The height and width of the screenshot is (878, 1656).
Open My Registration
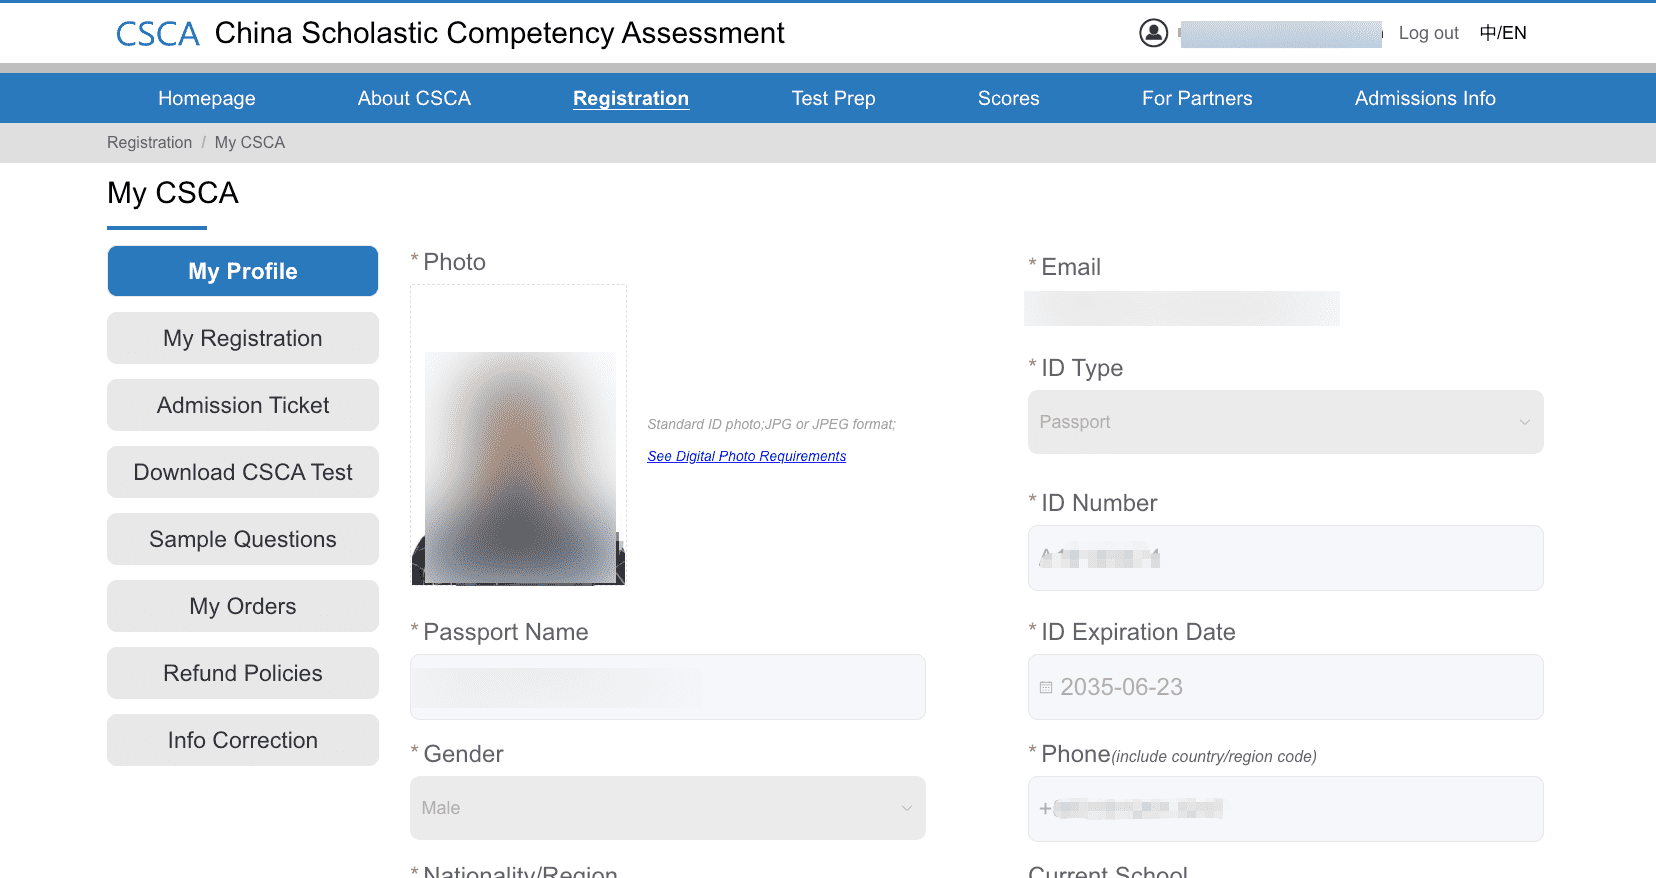tap(243, 338)
